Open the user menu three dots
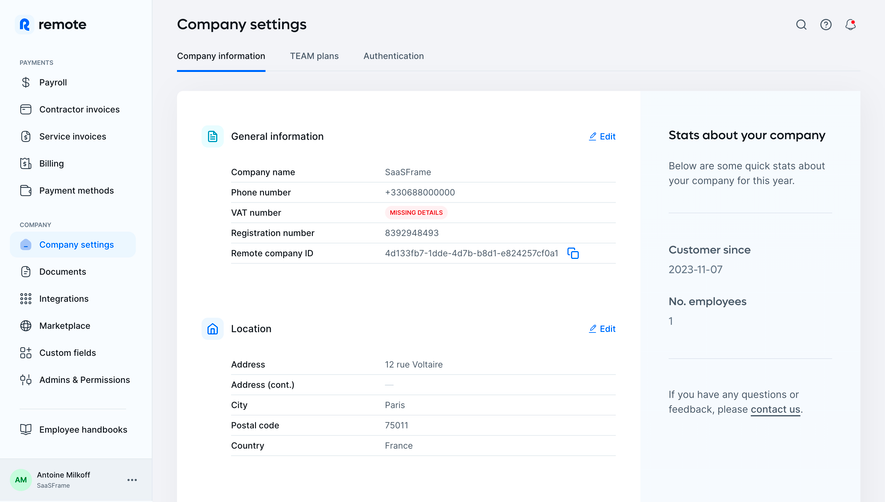This screenshot has width=885, height=502. [132, 480]
